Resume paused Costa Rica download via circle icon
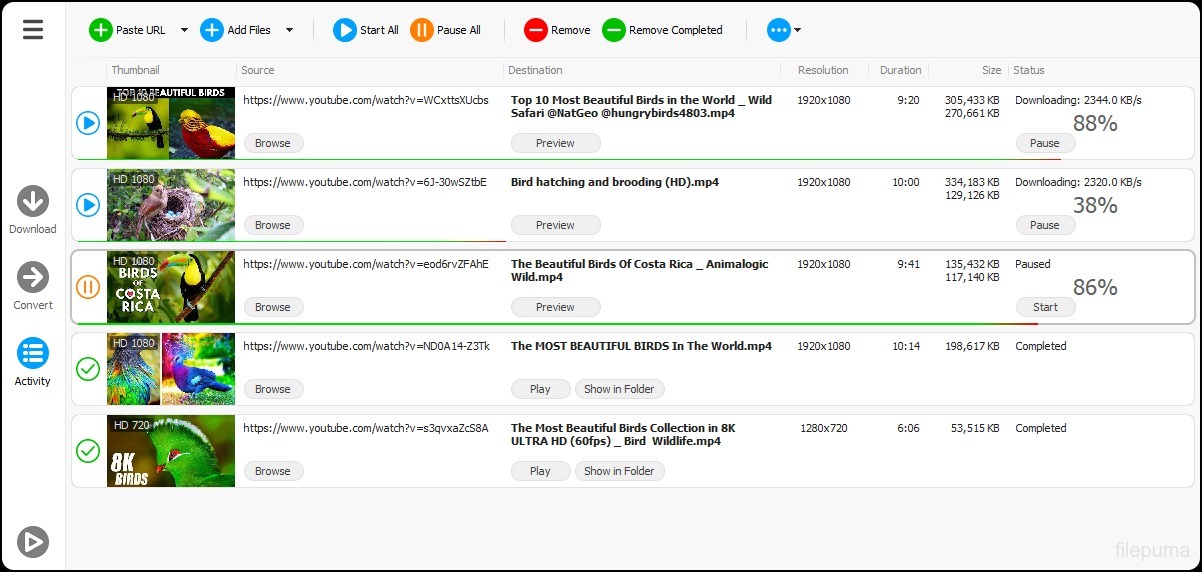The height and width of the screenshot is (572, 1202). (x=88, y=287)
